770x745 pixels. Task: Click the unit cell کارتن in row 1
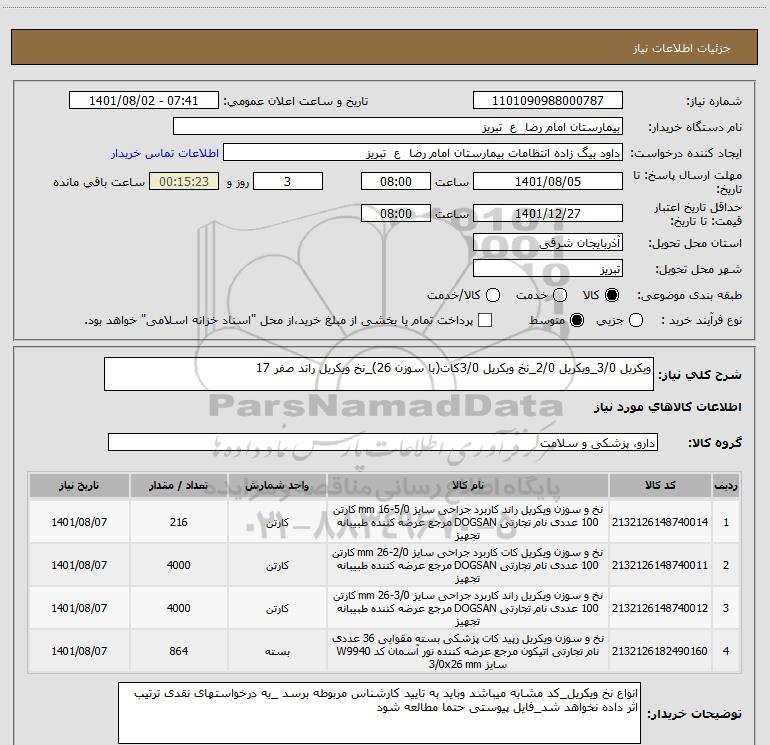[x=277, y=523]
